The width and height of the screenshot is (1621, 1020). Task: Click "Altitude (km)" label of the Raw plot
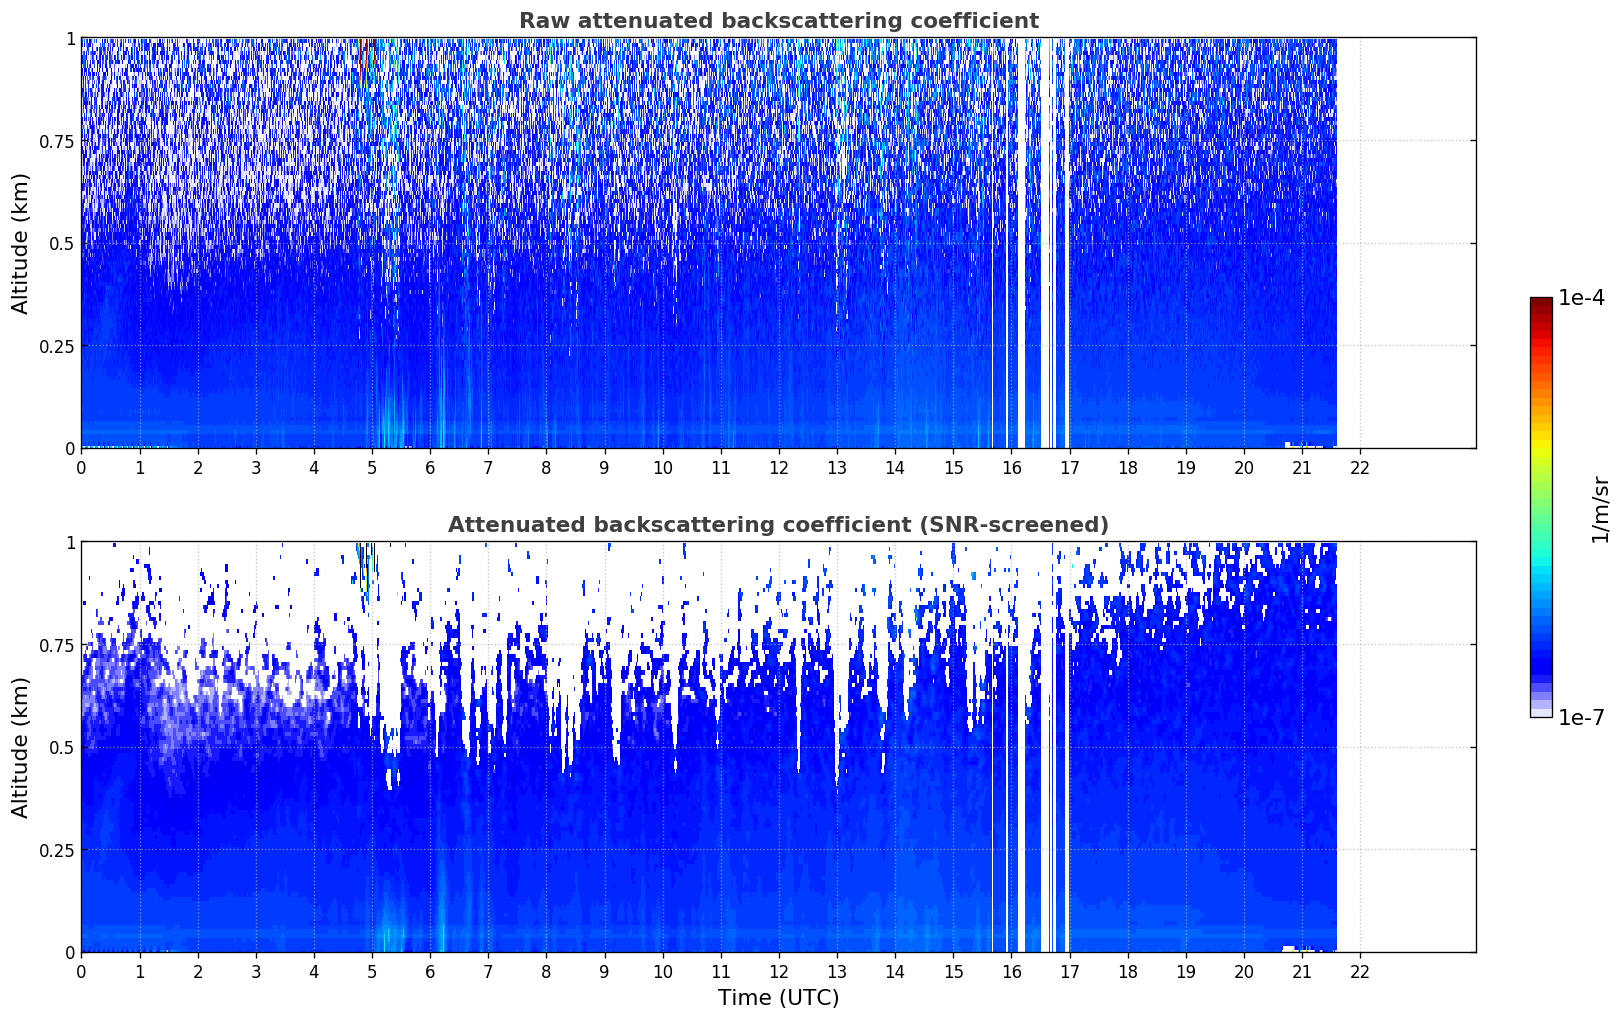[x=21, y=243]
